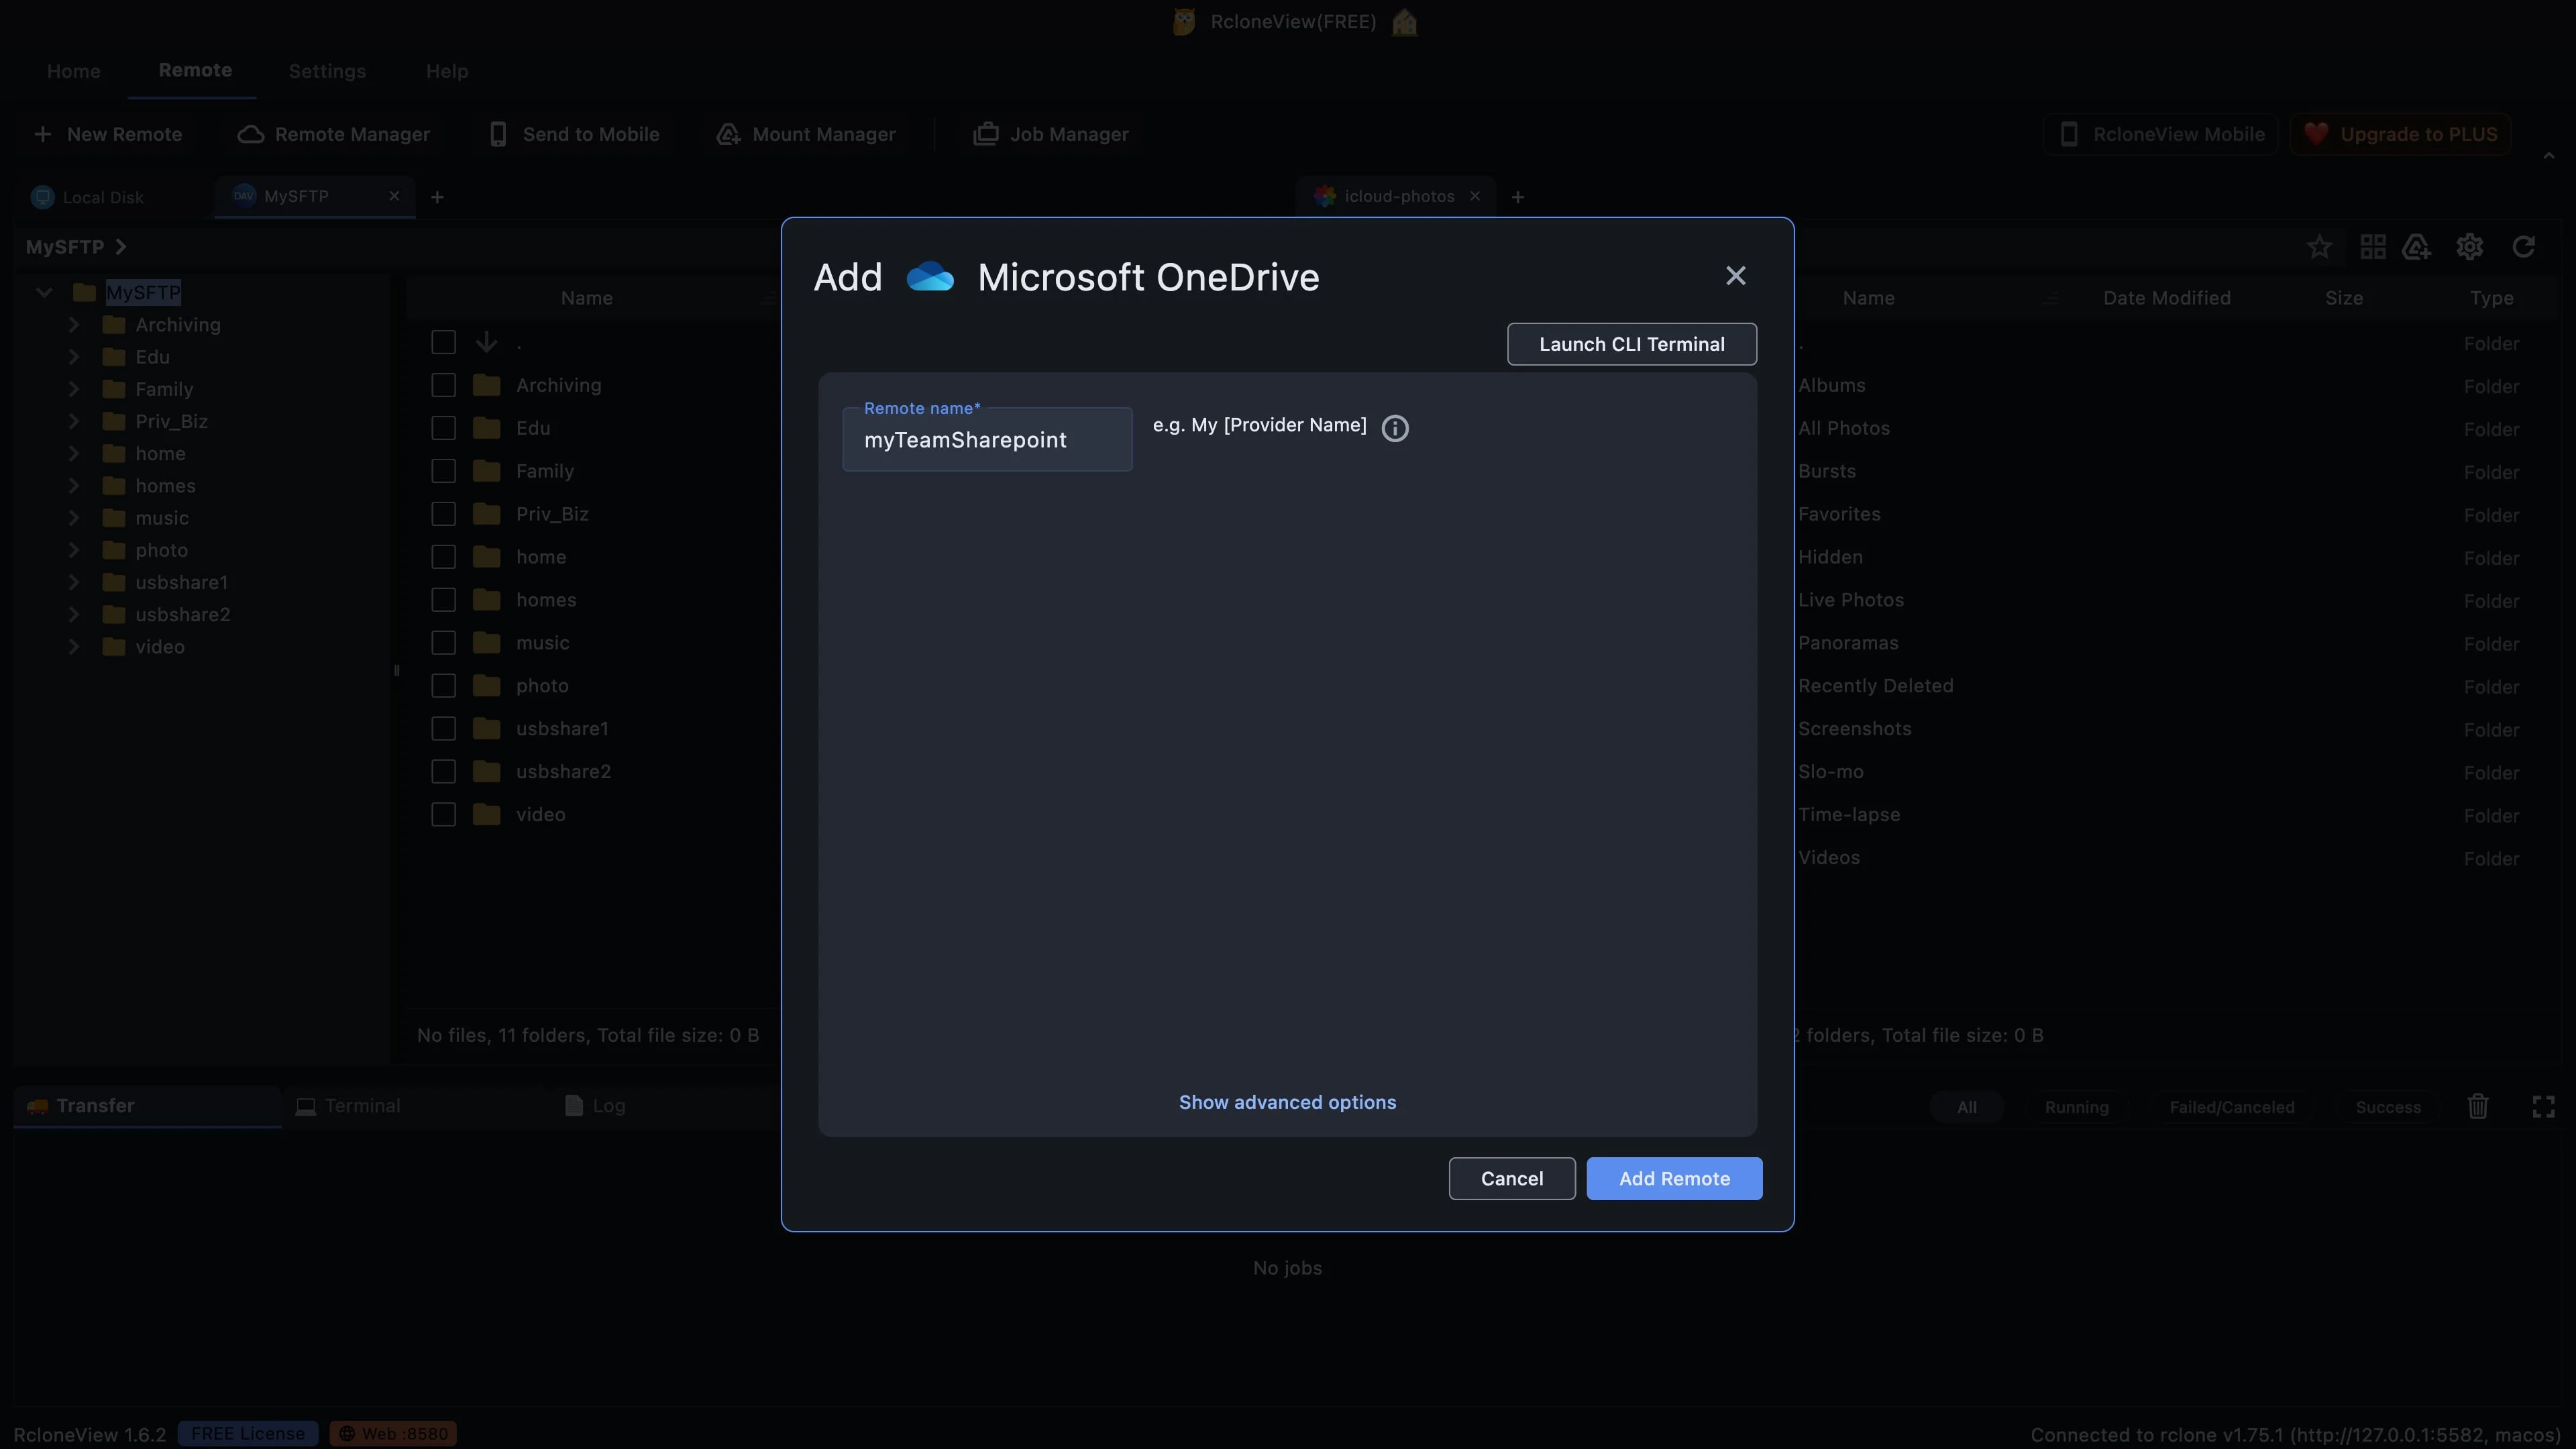Click the grid view icon in right pane
The width and height of the screenshot is (2576, 1449).
2373,247
